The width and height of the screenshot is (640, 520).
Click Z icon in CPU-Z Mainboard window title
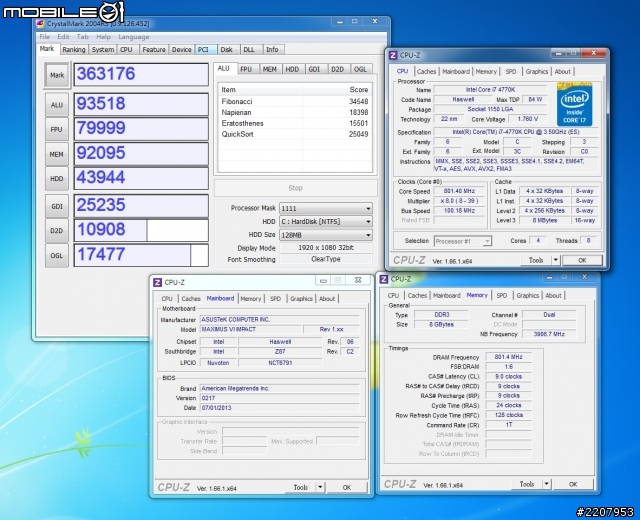click(158, 282)
